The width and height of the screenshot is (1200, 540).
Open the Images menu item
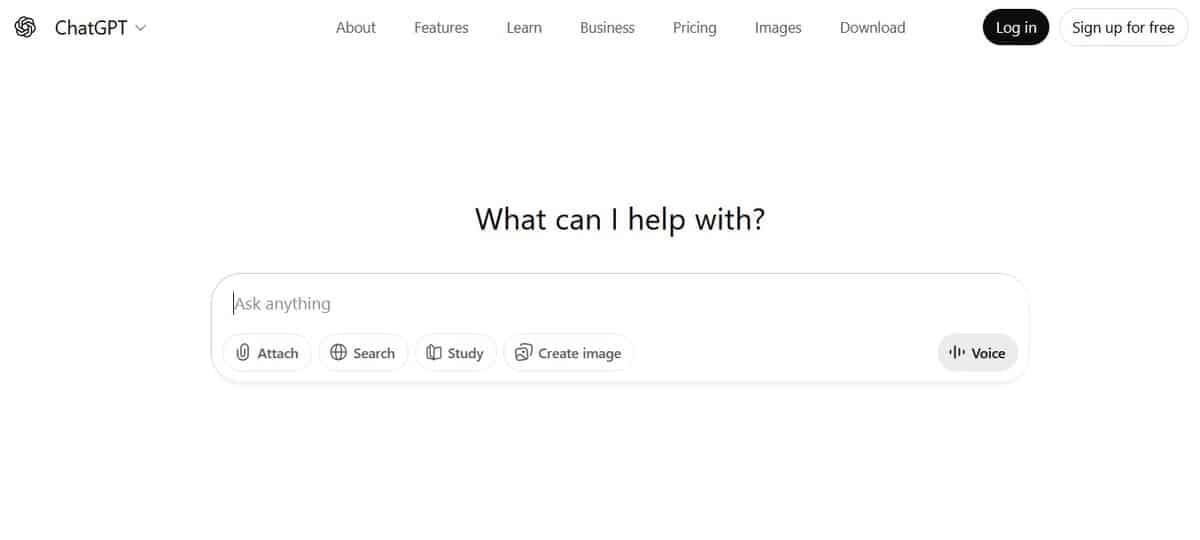click(x=778, y=28)
